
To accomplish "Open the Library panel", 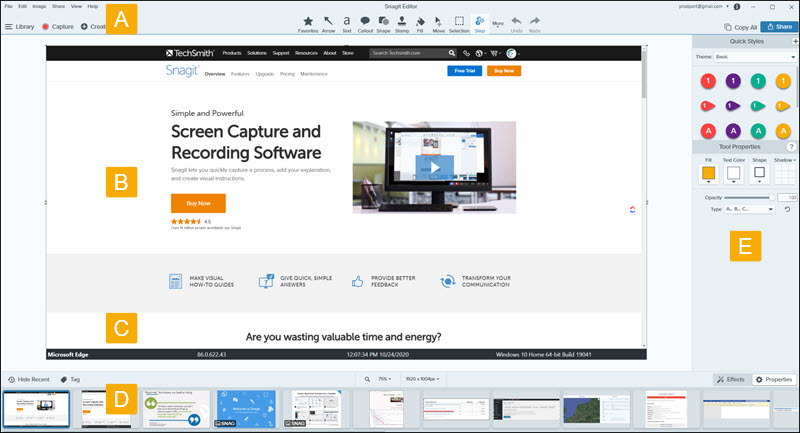I will tap(19, 27).
